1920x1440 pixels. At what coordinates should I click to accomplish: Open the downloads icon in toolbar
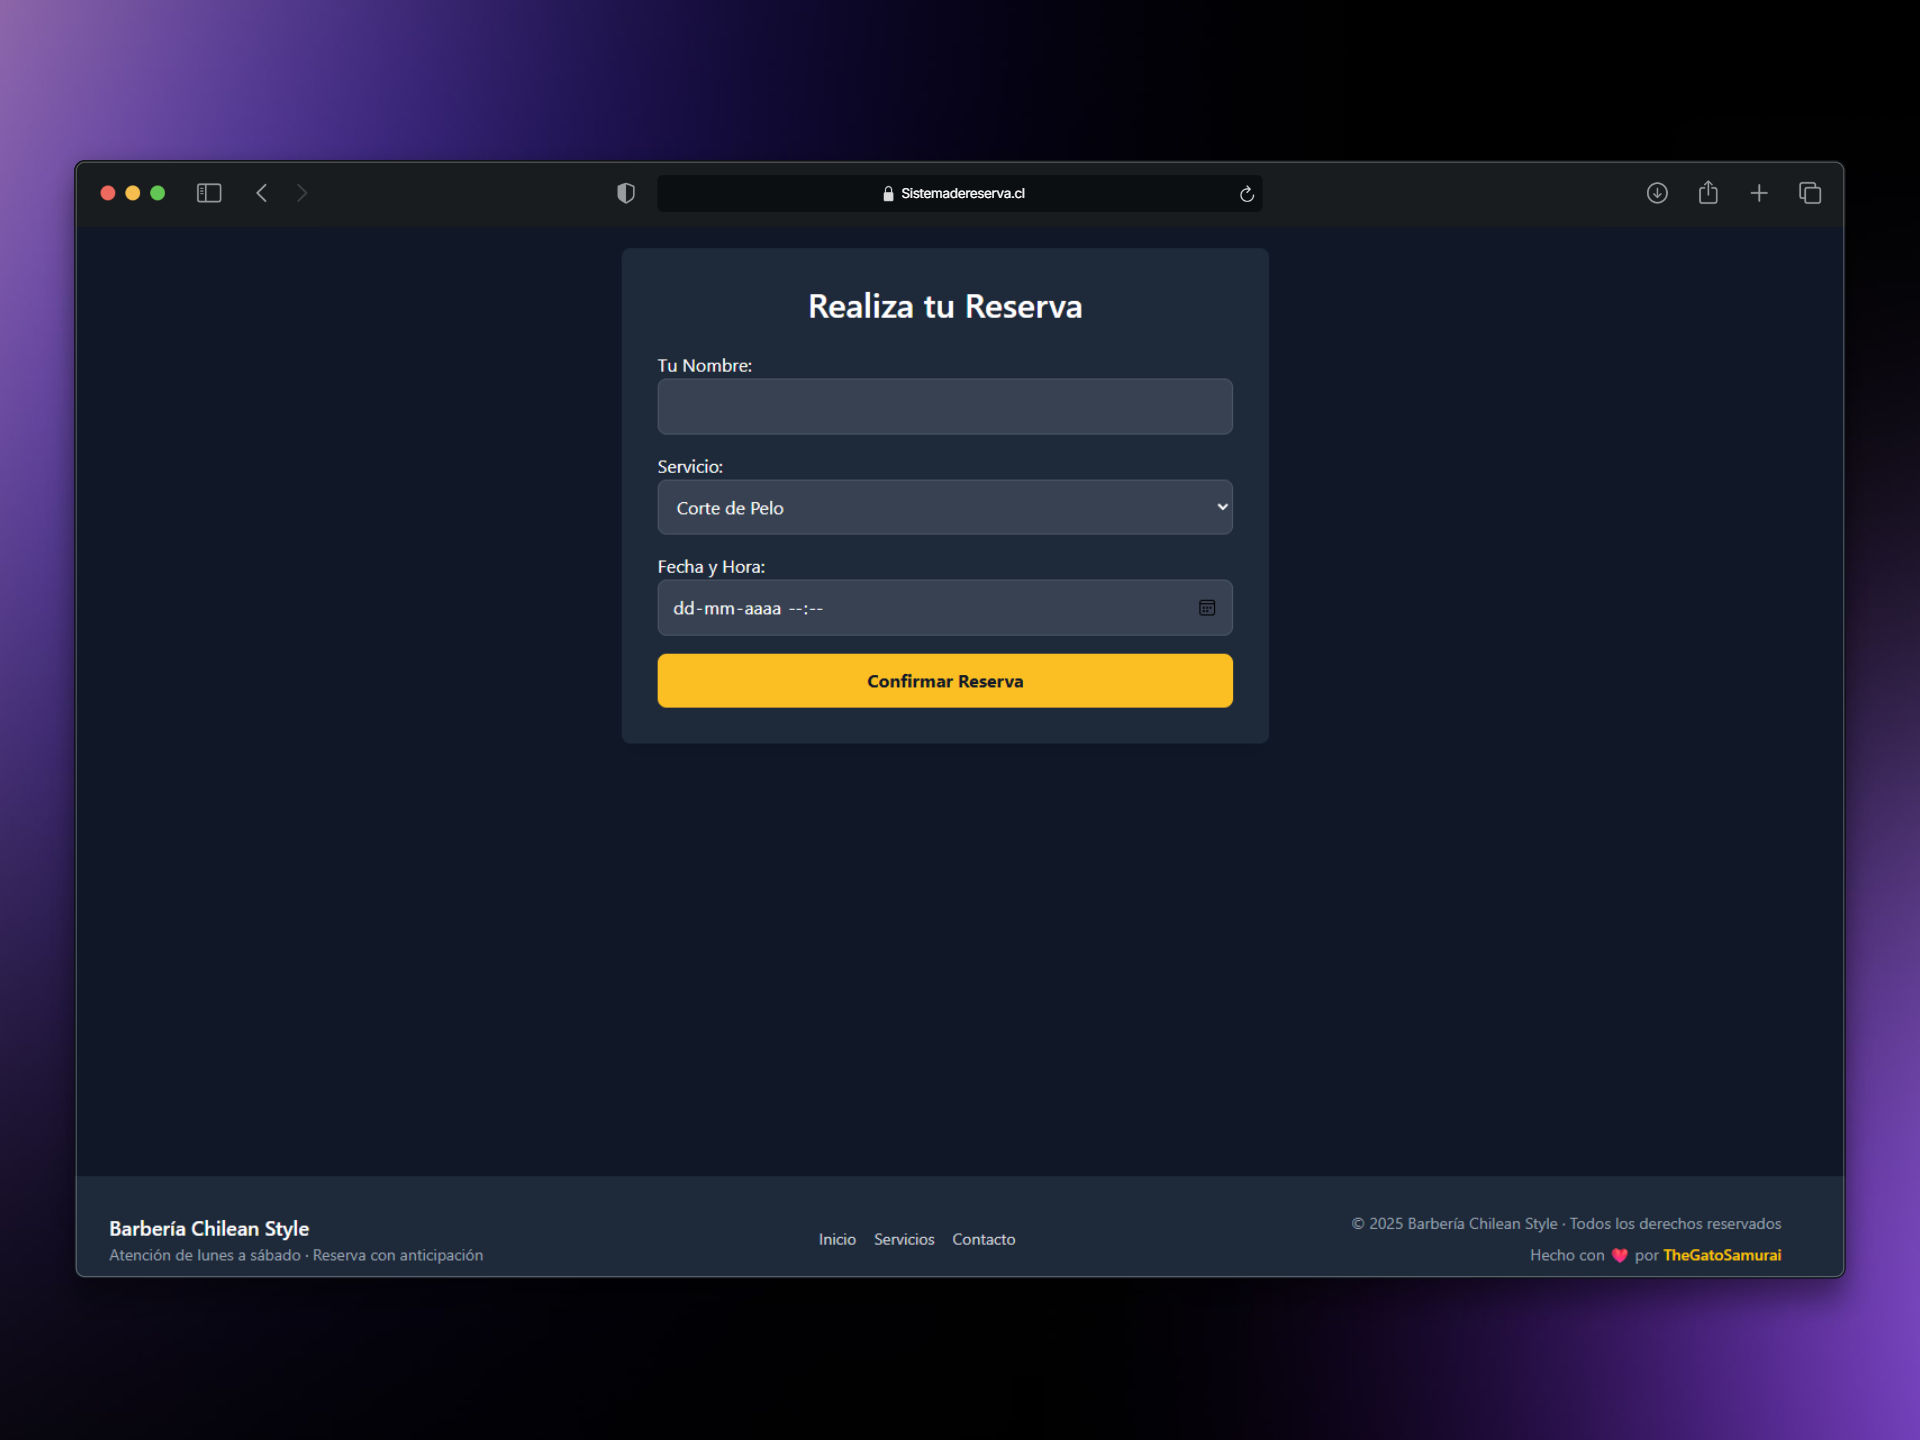(1657, 193)
